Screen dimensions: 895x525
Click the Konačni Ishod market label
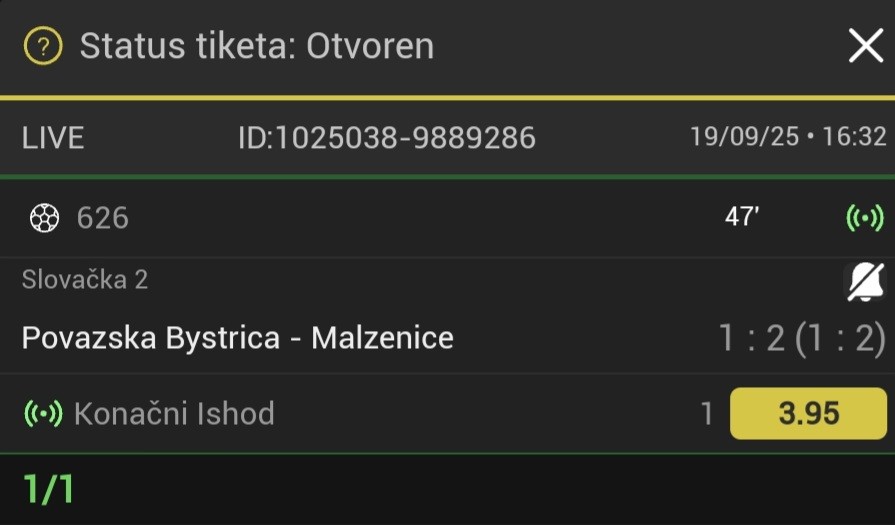coord(174,413)
